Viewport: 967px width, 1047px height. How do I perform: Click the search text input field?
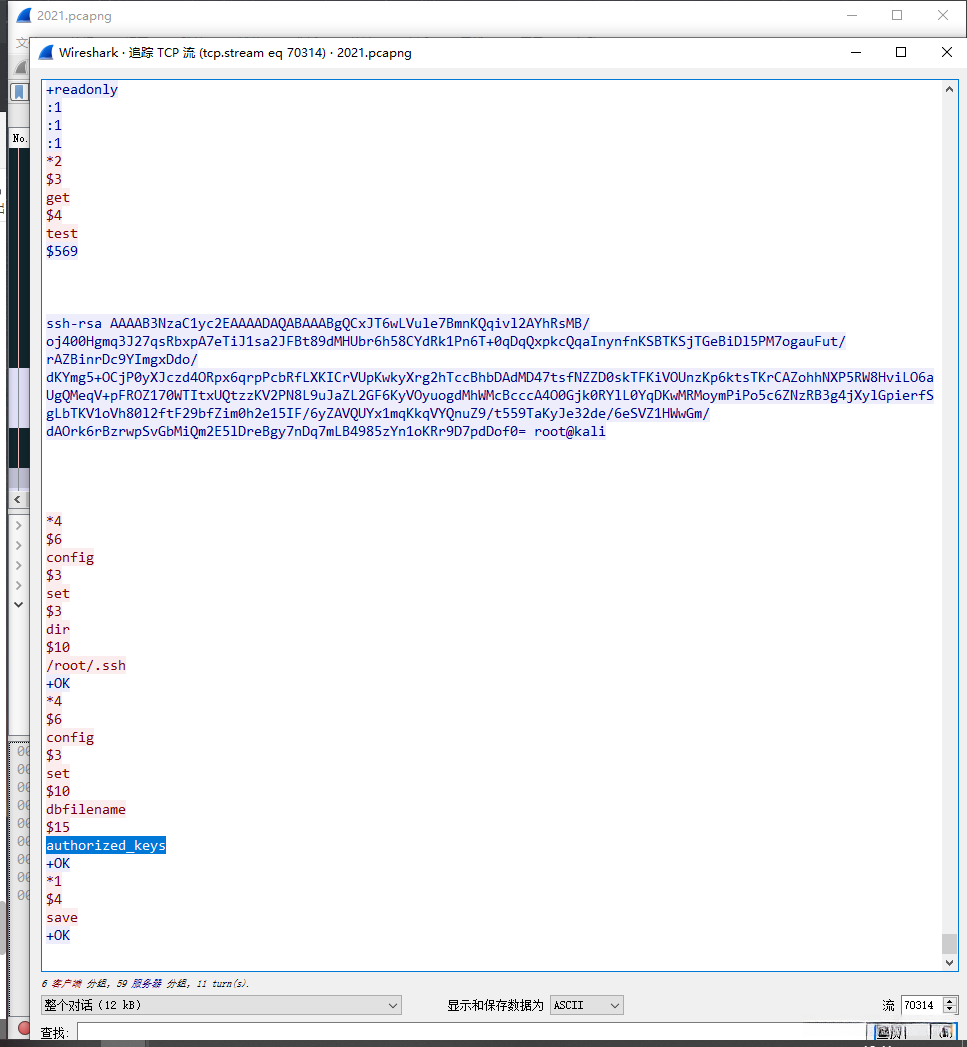coord(471,1032)
